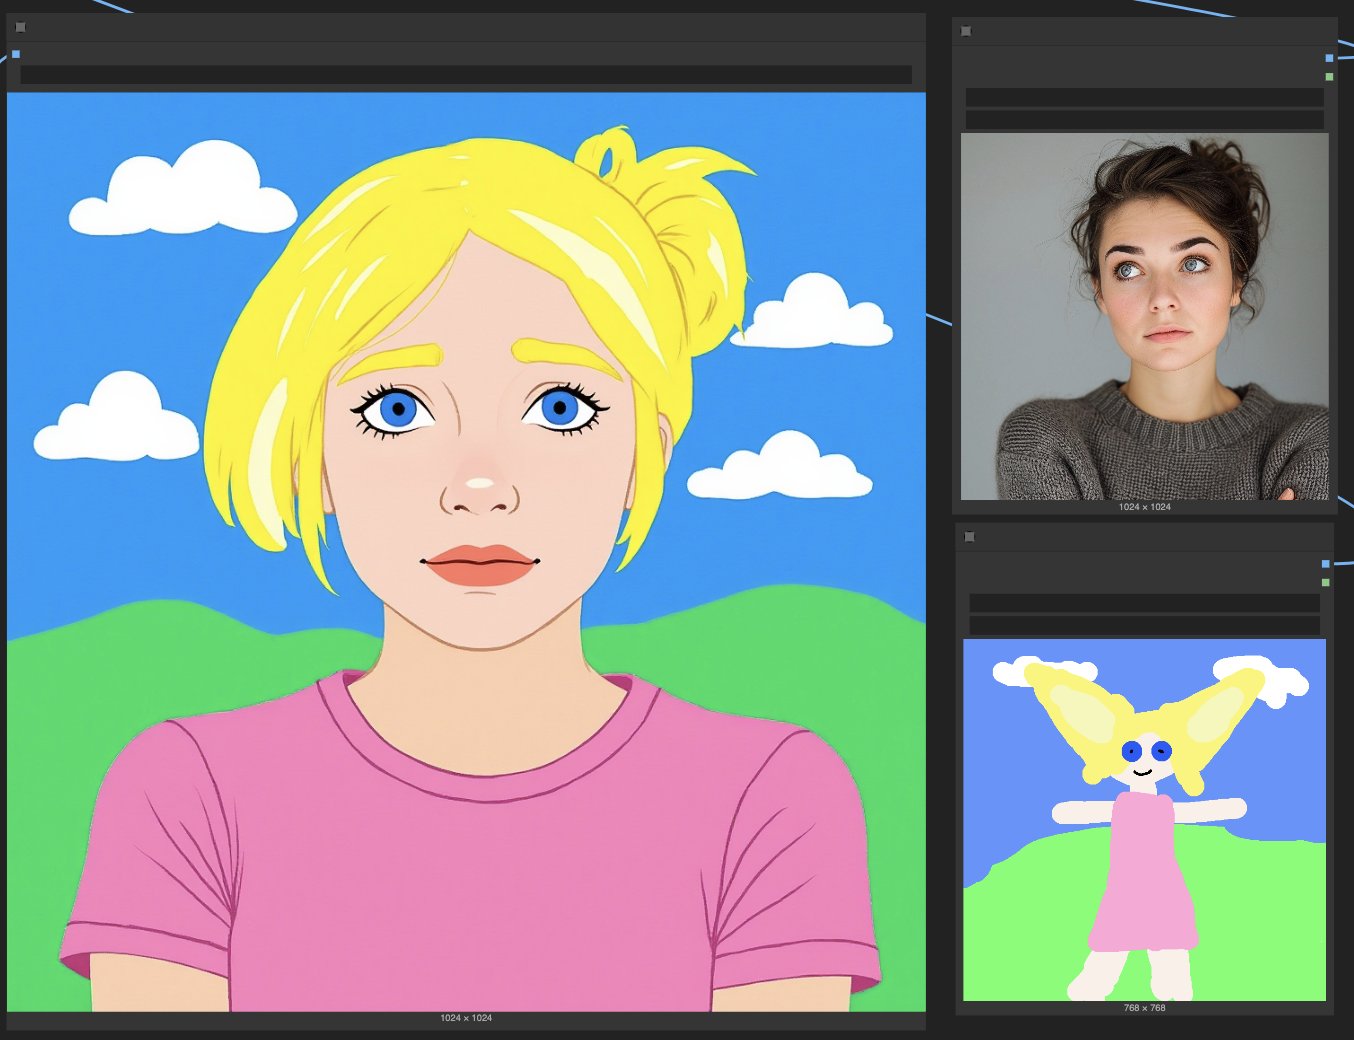This screenshot has width=1354, height=1040.
Task: Collapse the node showing the woman's photo
Action: (x=966, y=31)
